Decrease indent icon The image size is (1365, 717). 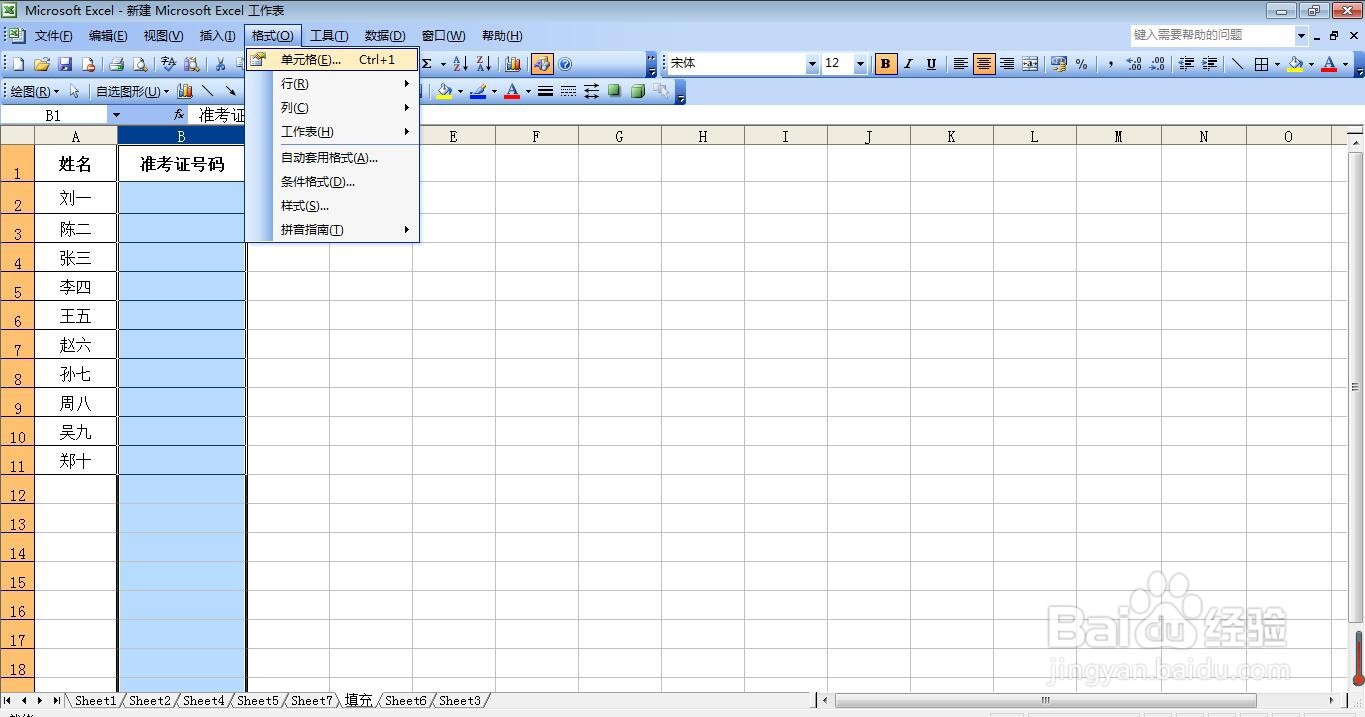1186,64
